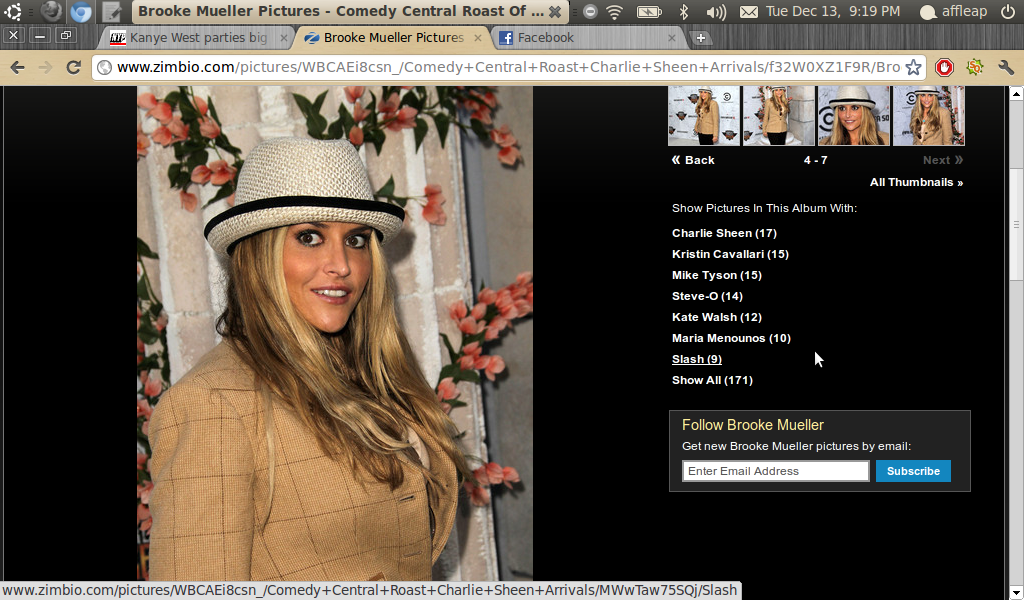
Task: Click the large Brooke Mueller photo
Action: (335, 333)
